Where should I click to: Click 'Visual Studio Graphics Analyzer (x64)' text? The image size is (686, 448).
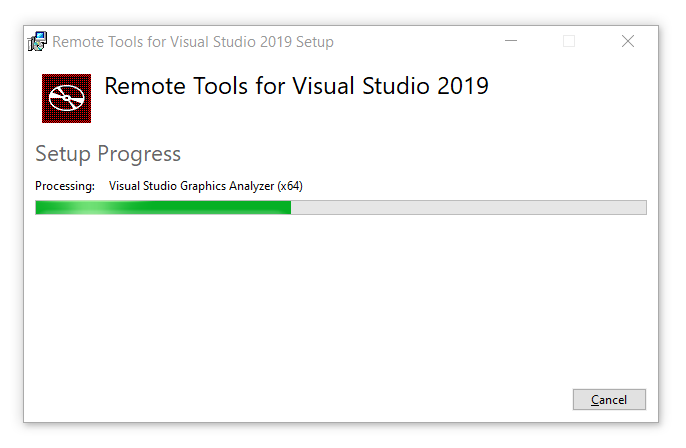pos(206,186)
